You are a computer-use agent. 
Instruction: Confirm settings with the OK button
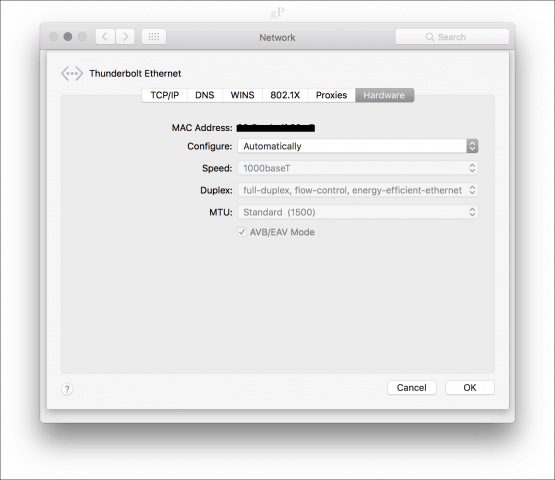pyautogui.click(x=470, y=388)
